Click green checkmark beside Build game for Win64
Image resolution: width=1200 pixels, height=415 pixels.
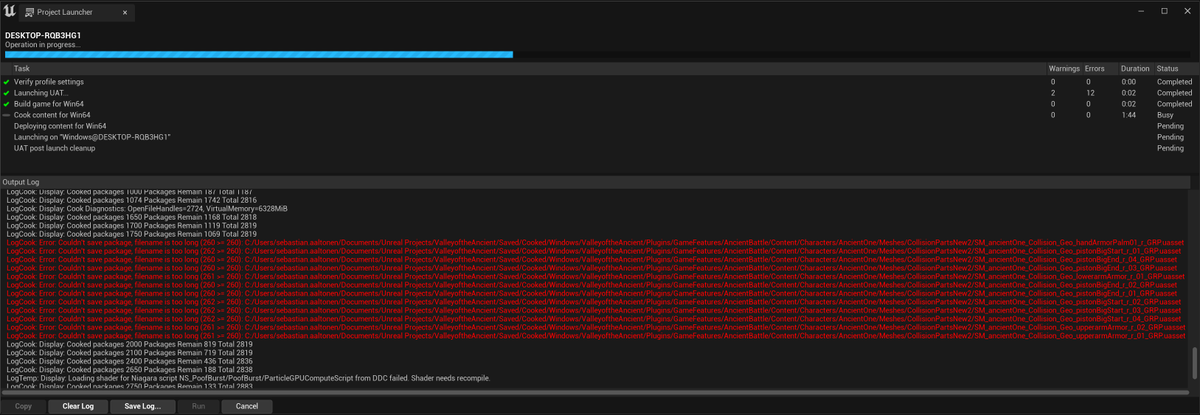(7, 104)
